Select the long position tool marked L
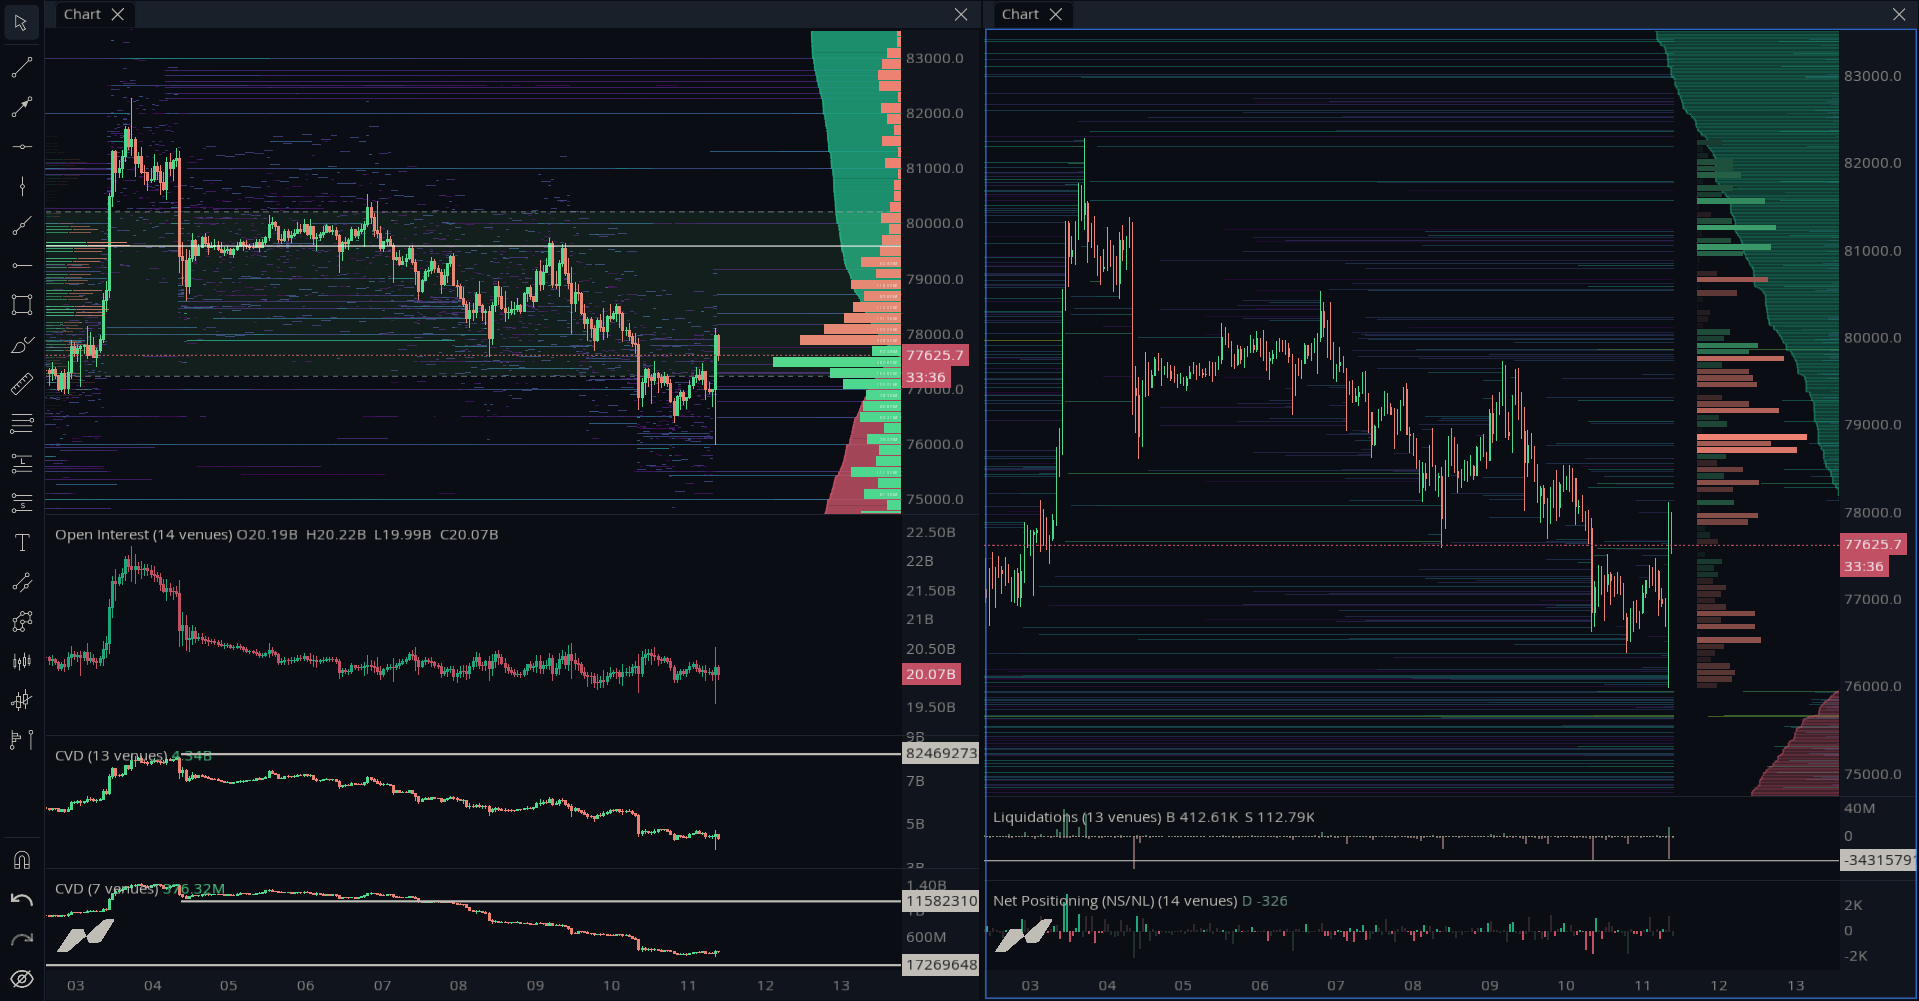This screenshot has height=1001, width=1919. 21,463
